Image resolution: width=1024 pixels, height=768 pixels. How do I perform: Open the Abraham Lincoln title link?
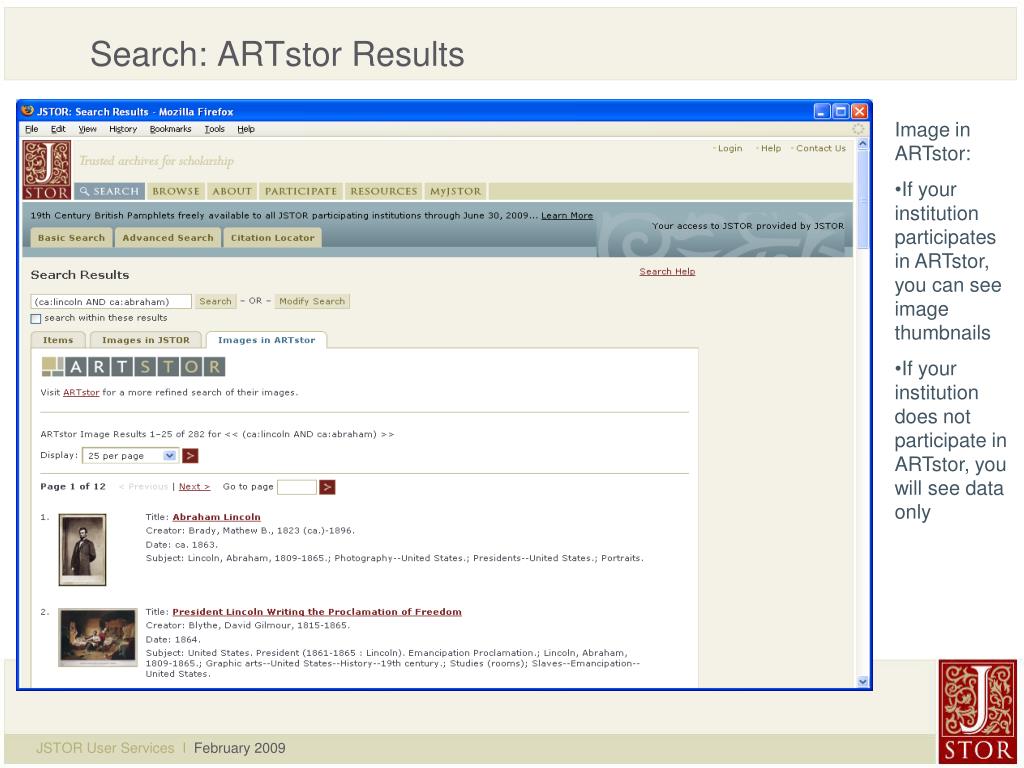click(216, 517)
